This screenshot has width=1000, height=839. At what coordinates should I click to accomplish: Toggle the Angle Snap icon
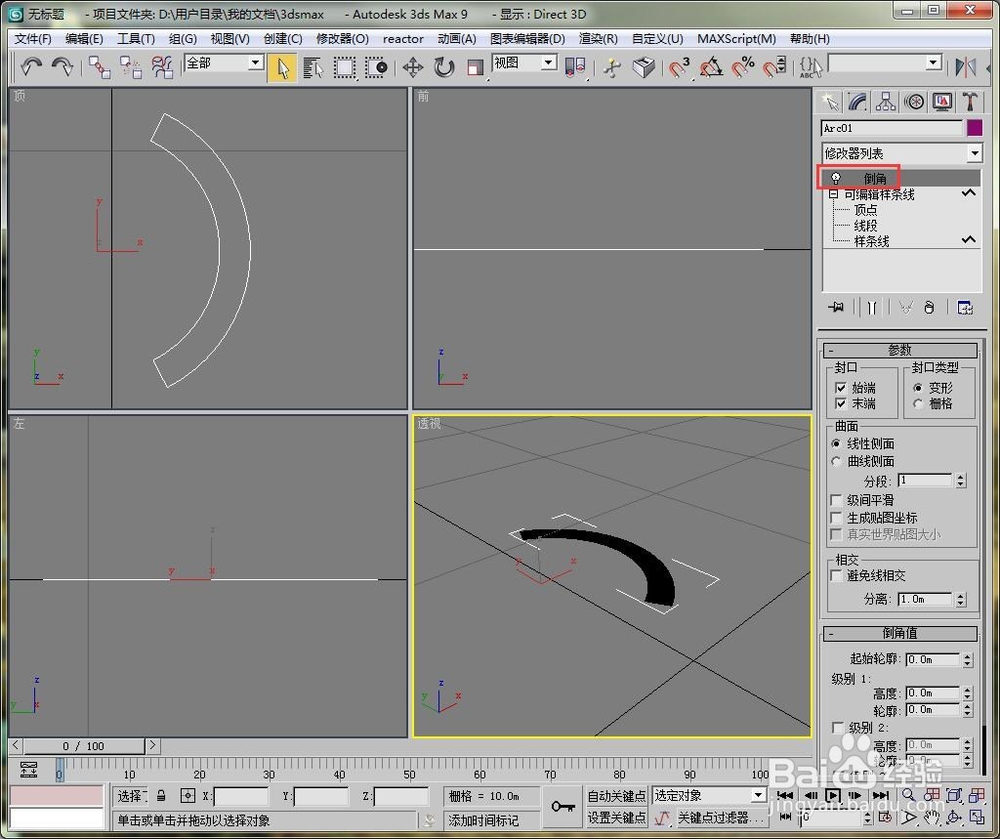pos(711,68)
